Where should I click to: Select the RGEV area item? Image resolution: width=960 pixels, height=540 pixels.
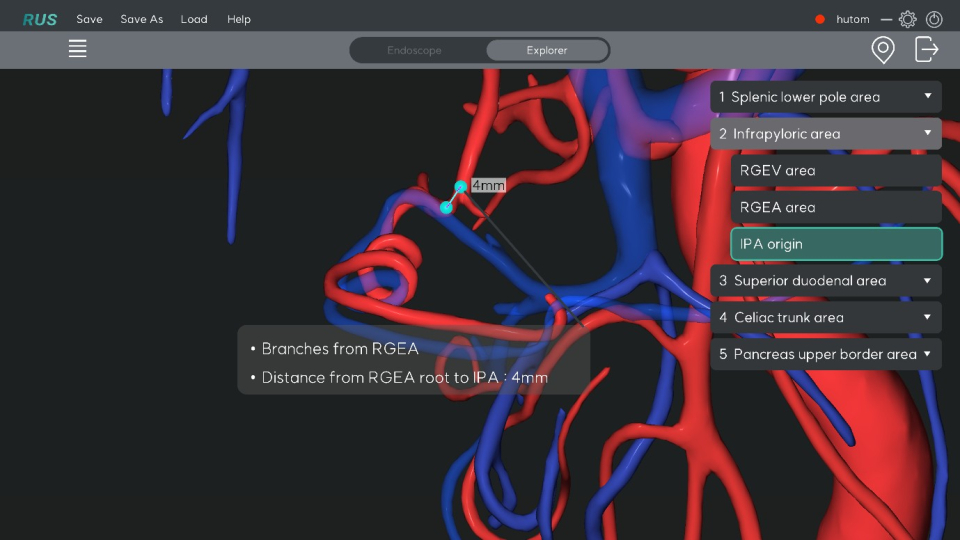coord(836,171)
